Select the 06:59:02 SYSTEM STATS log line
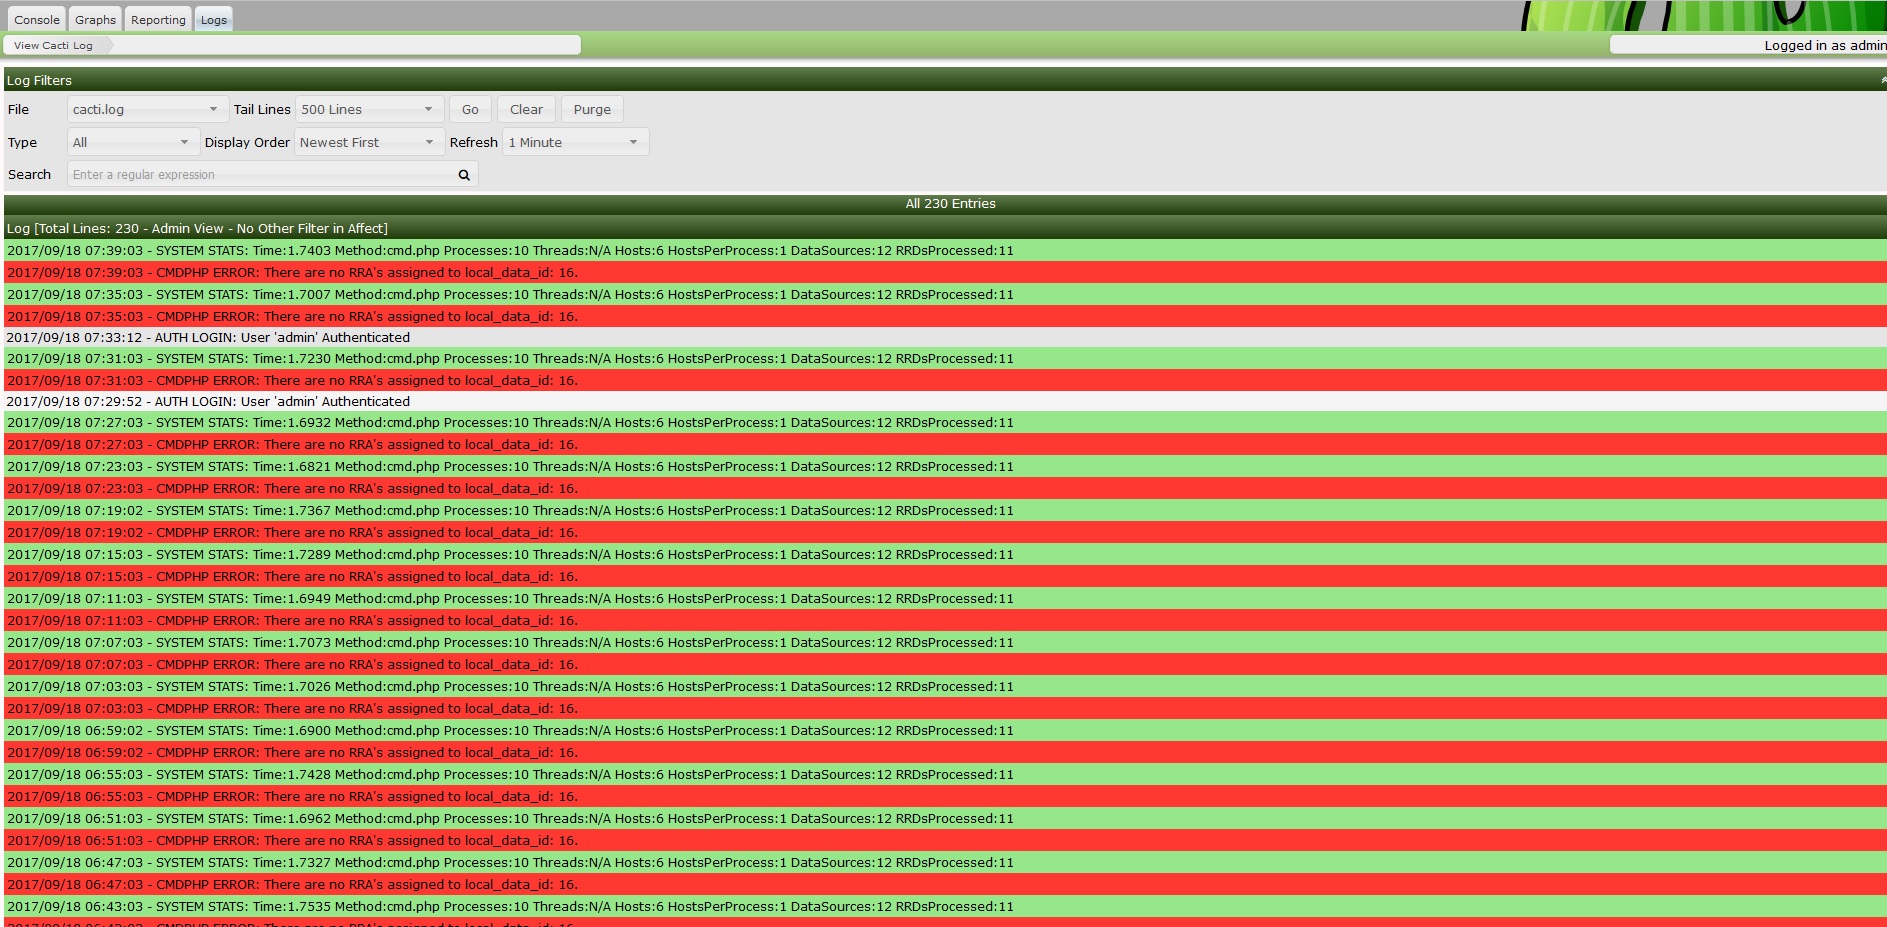This screenshot has width=1887, height=927. [x=945, y=730]
